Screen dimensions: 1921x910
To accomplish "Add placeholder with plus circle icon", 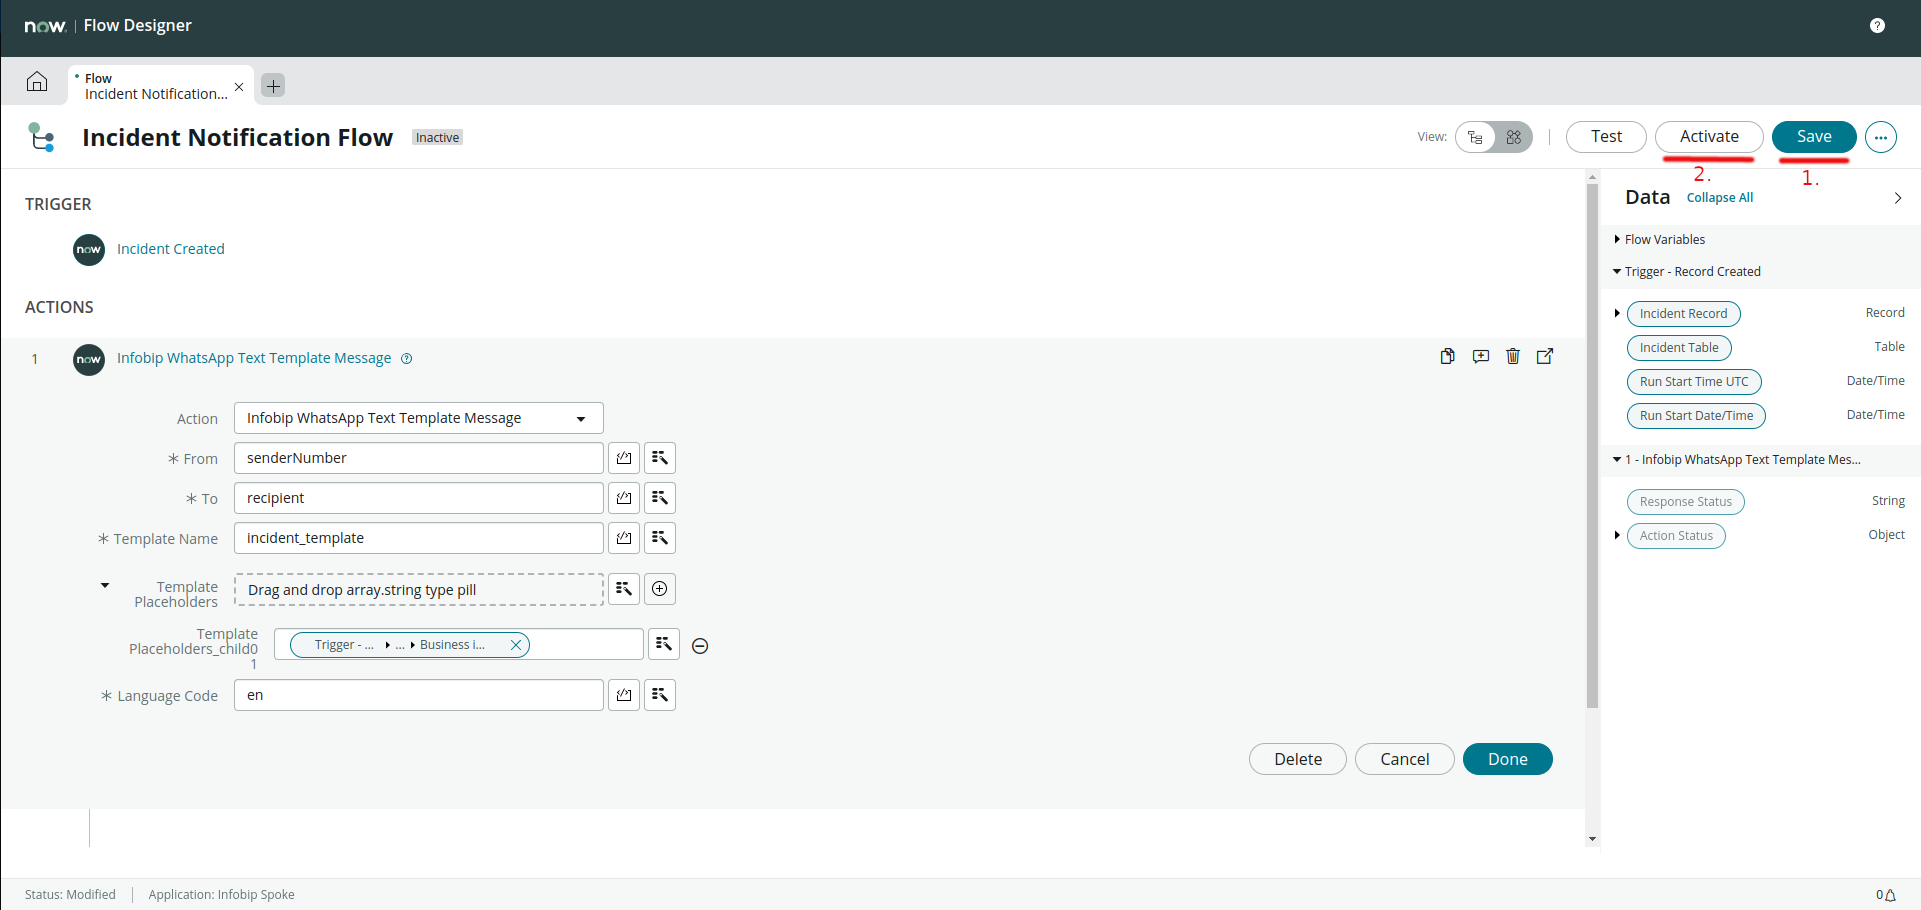I will point(660,589).
